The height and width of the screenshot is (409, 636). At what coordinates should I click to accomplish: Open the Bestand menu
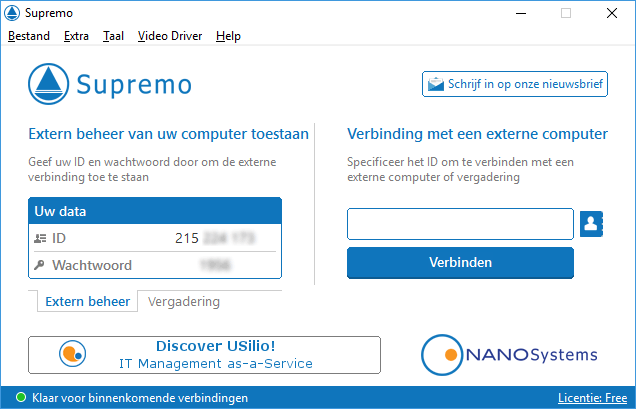[x=29, y=36]
